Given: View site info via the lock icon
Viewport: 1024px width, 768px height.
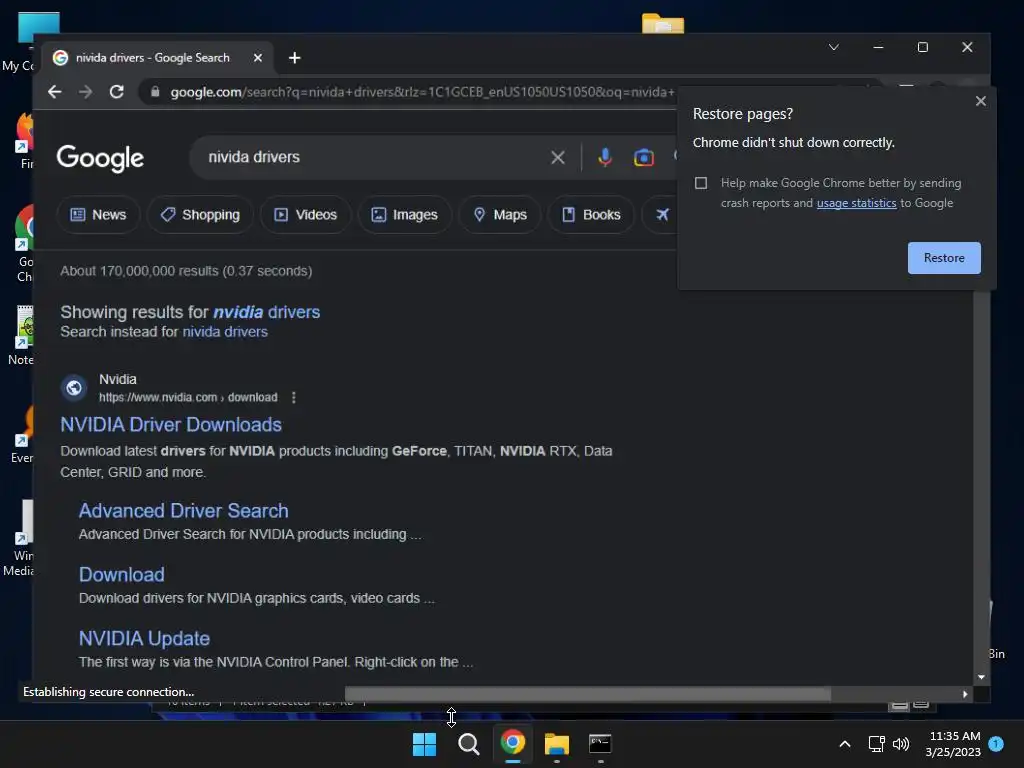Looking at the screenshot, I should point(155,92).
